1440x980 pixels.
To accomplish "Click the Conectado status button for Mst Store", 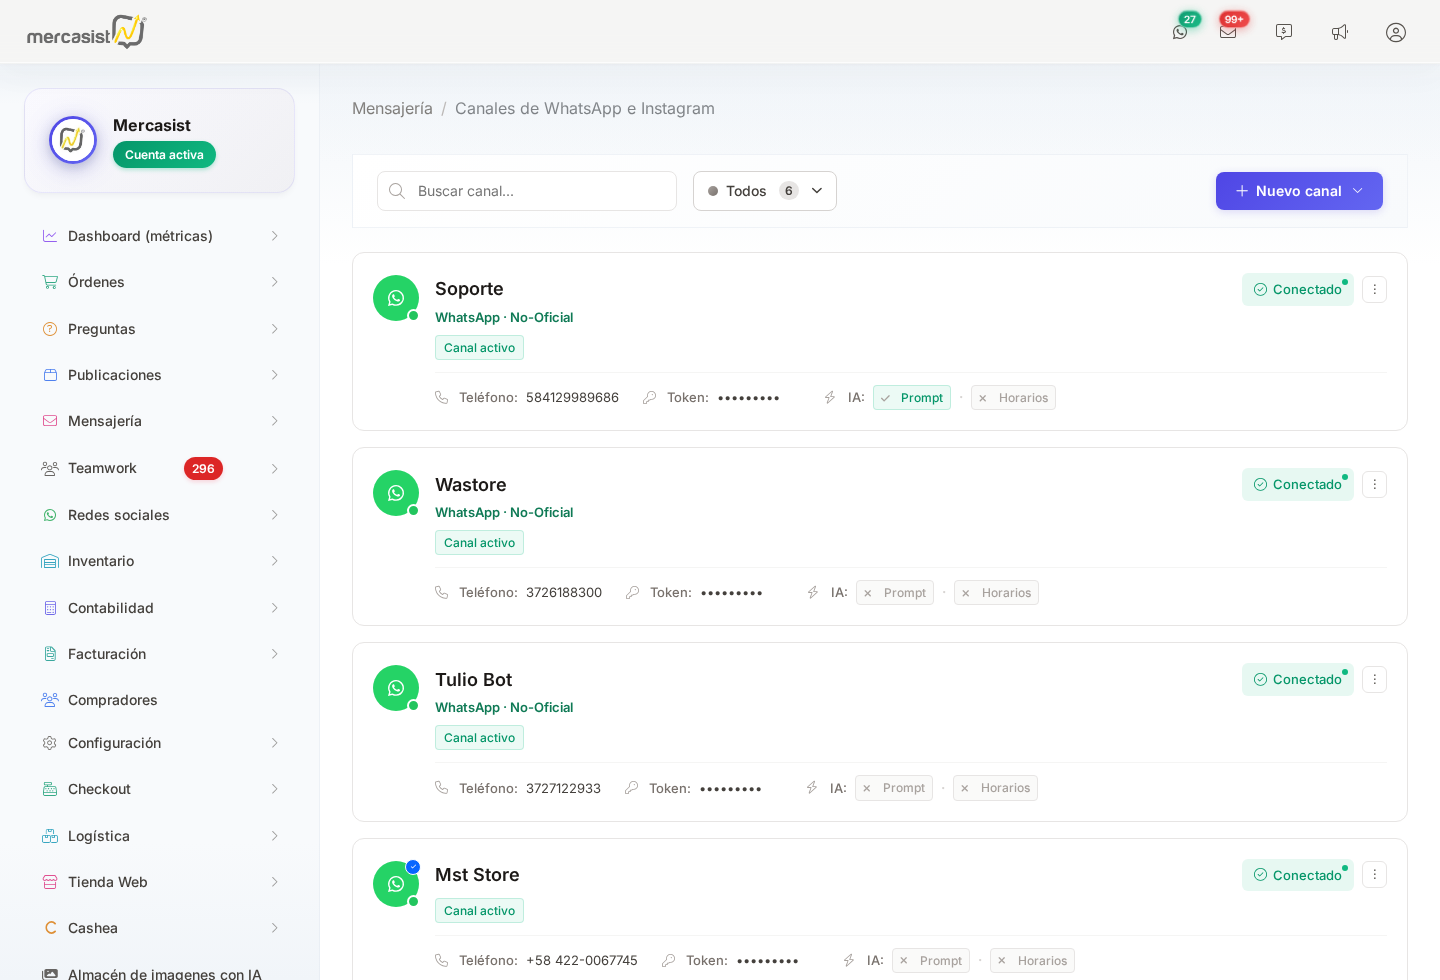I will 1298,875.
